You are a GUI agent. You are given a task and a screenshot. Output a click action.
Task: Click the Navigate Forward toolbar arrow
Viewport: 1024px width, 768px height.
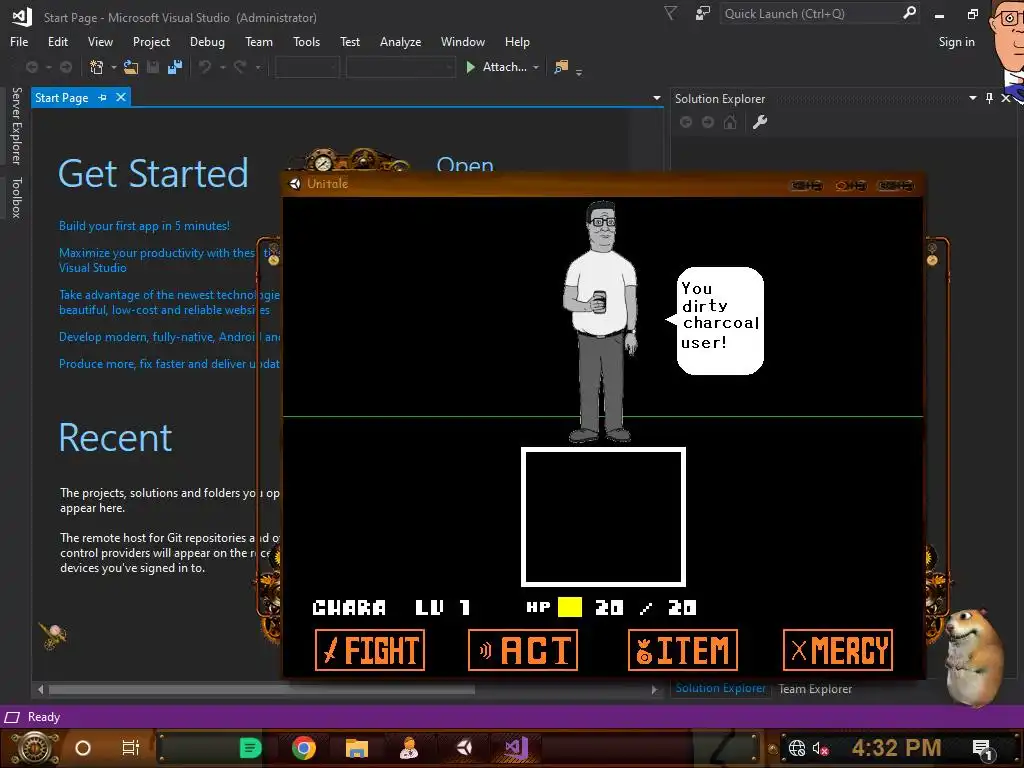tap(65, 67)
